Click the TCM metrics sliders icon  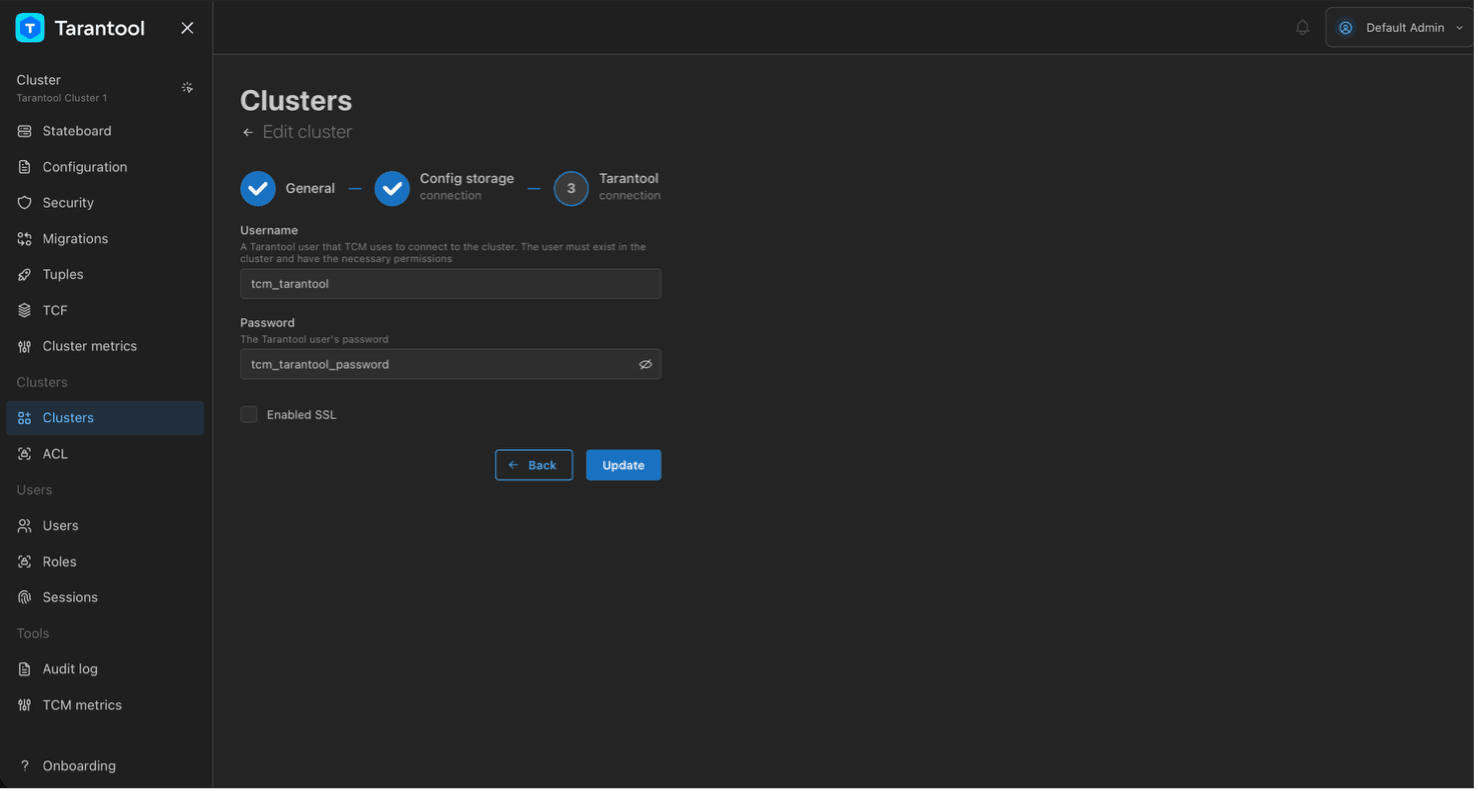click(x=25, y=707)
